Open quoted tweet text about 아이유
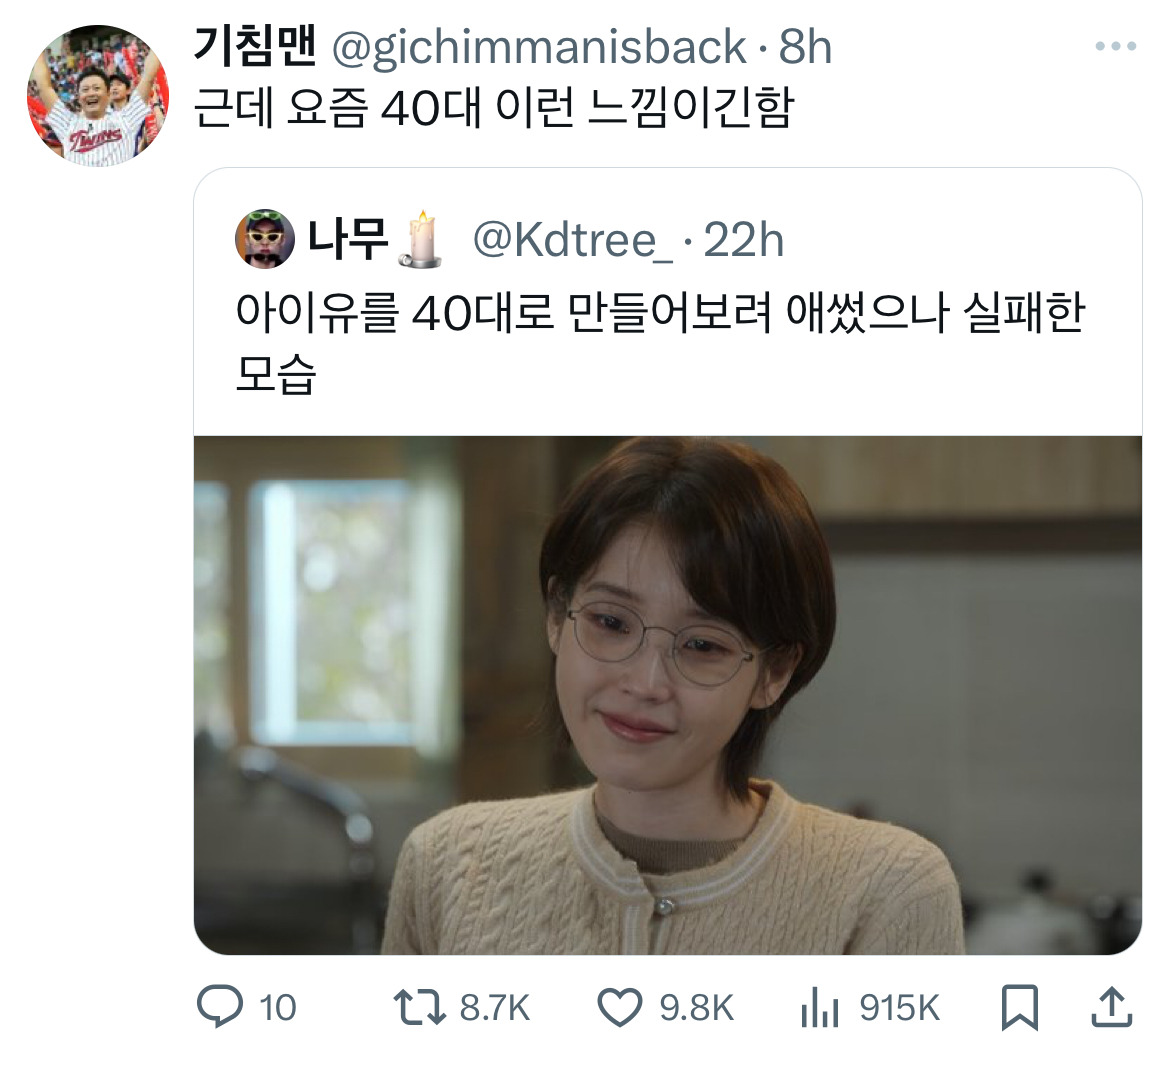Screen dimensions: 1170x1065 660,343
